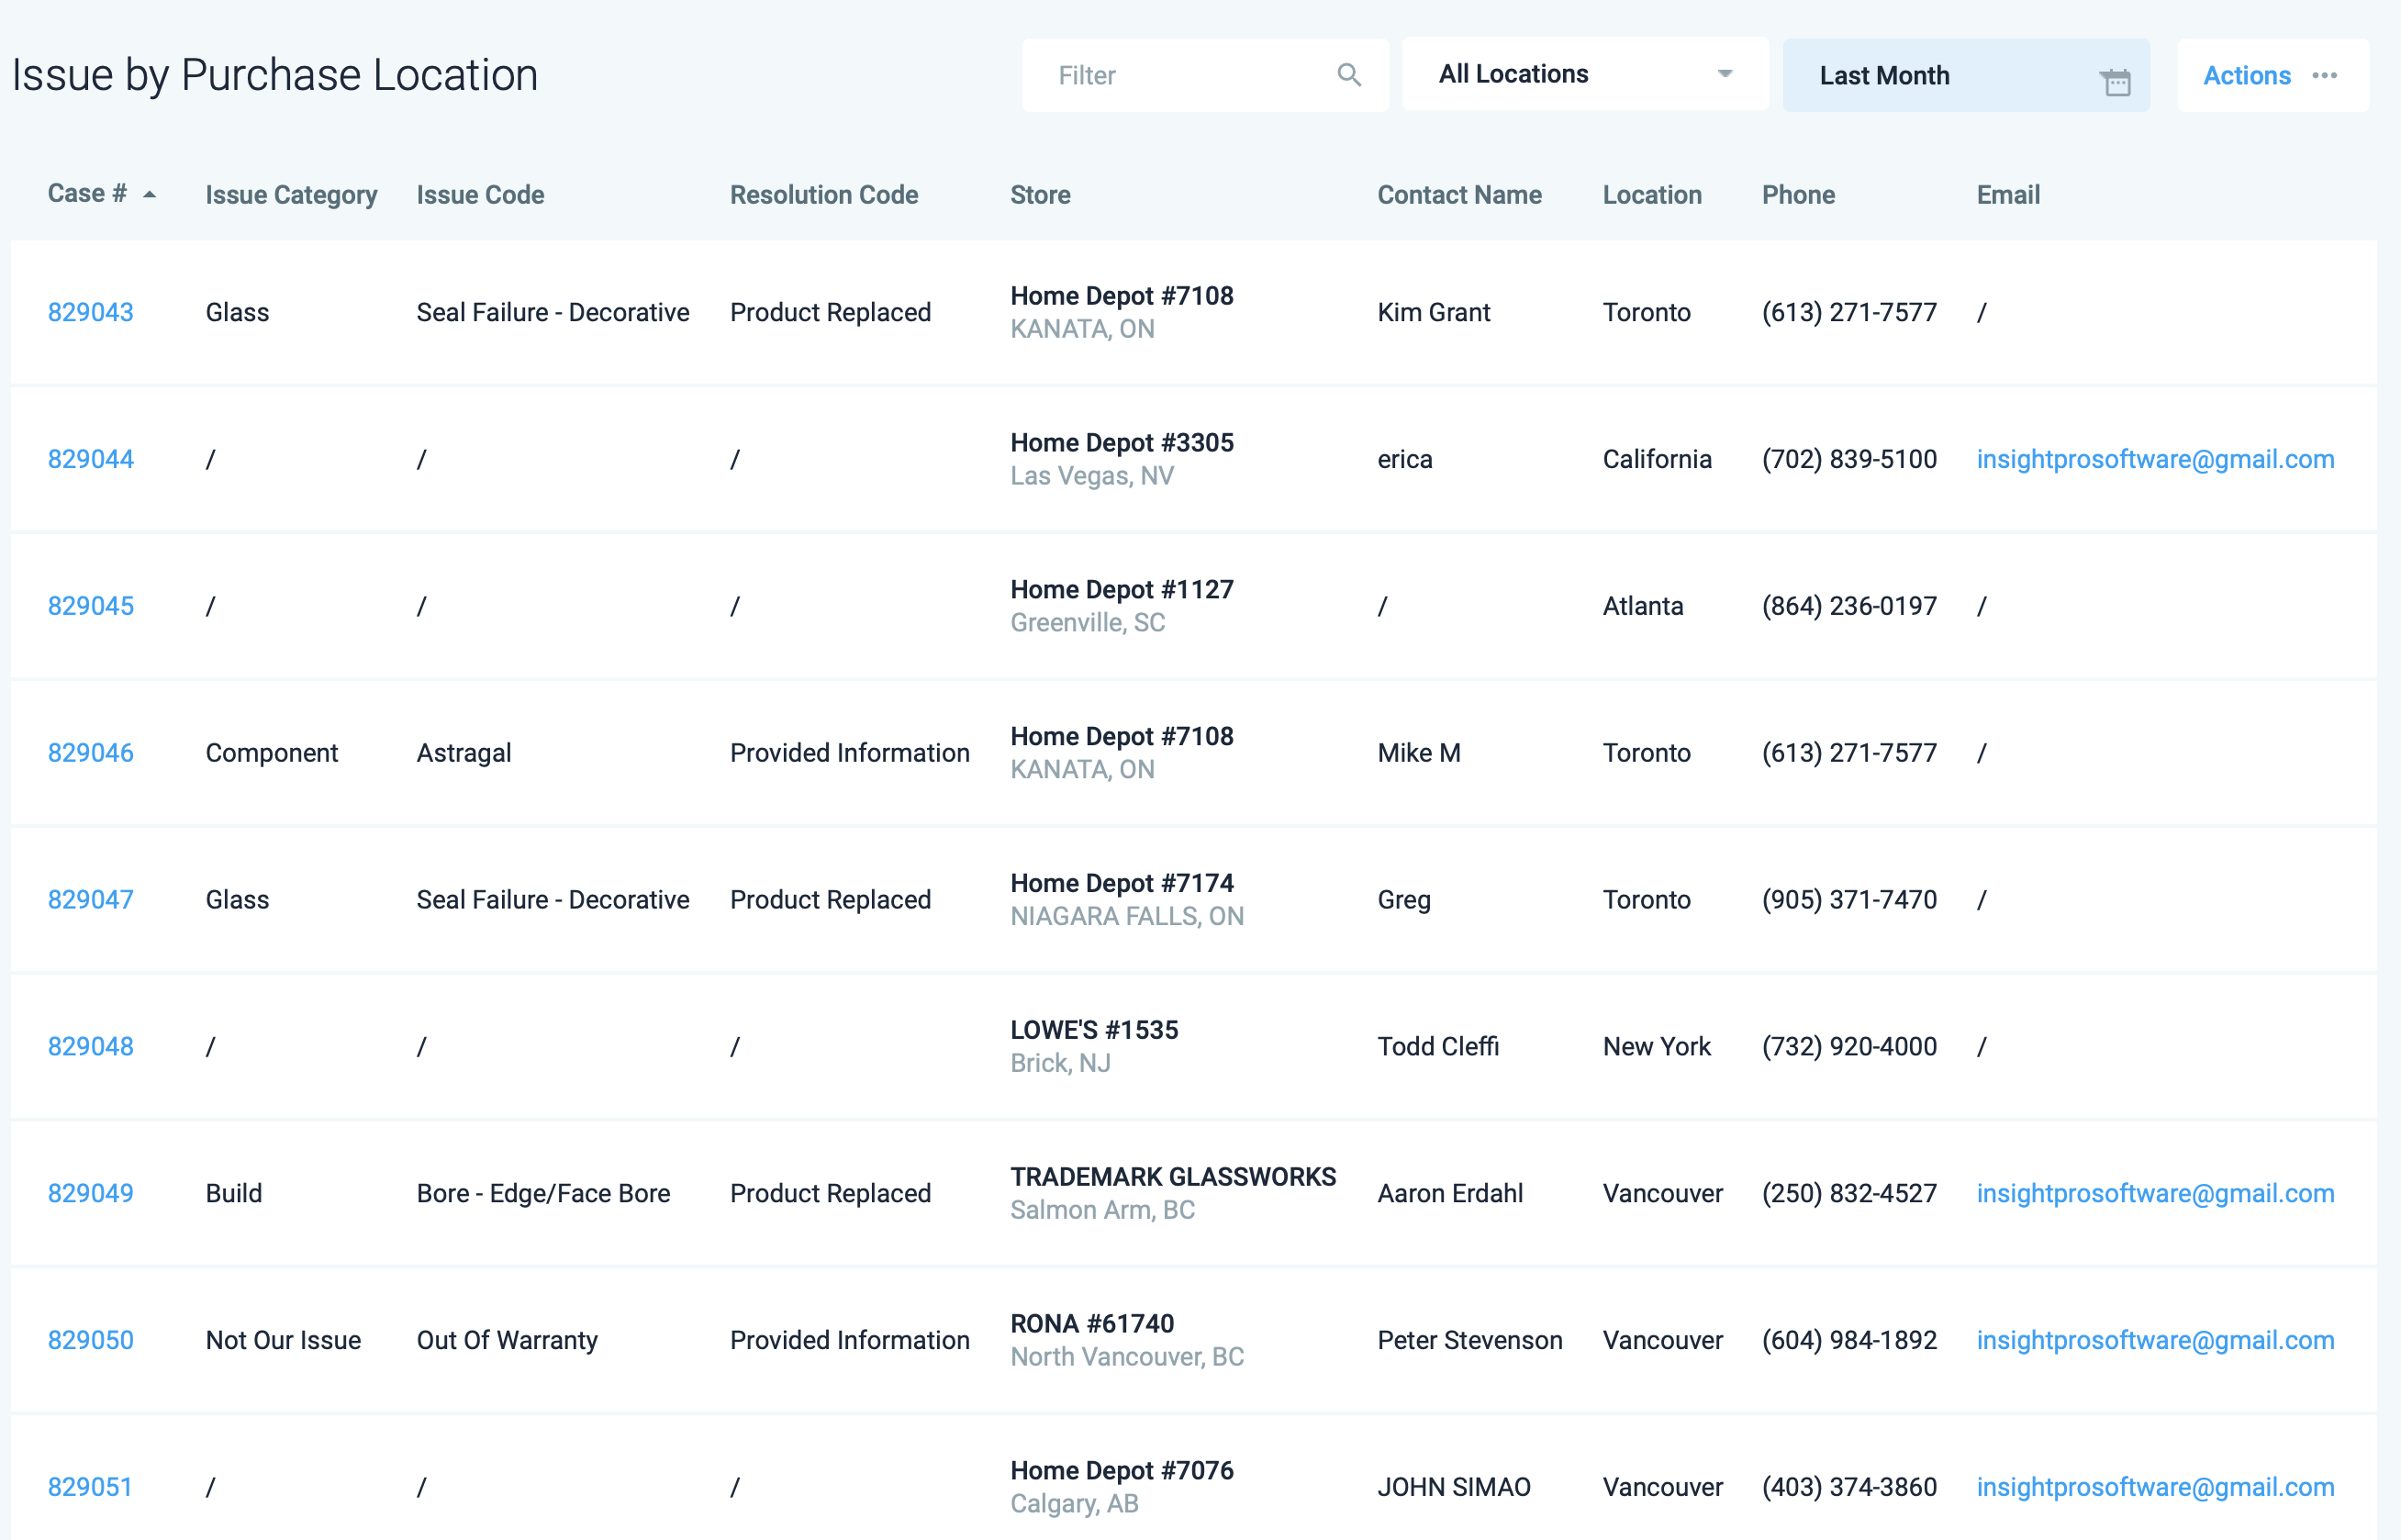Click the Bore - Edge/Face Bore cell

(543, 1194)
